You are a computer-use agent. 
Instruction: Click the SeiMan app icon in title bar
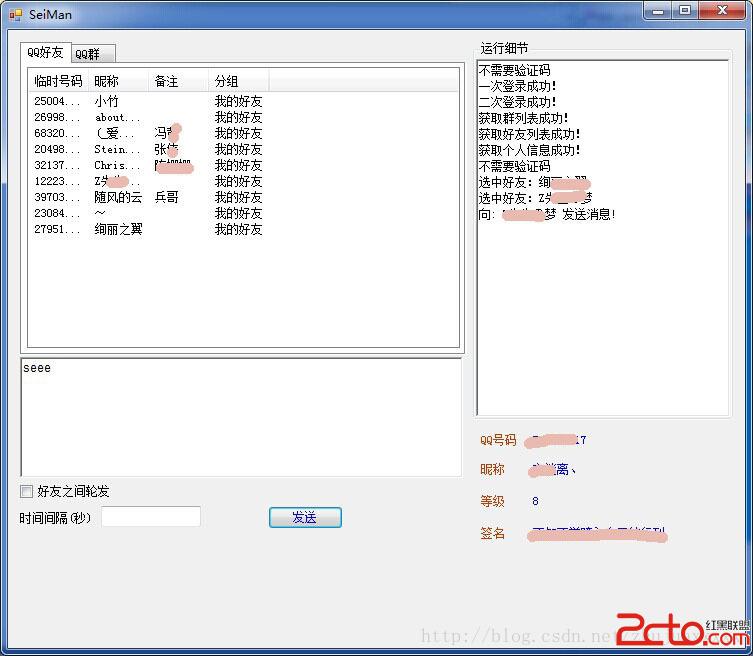pos(15,14)
